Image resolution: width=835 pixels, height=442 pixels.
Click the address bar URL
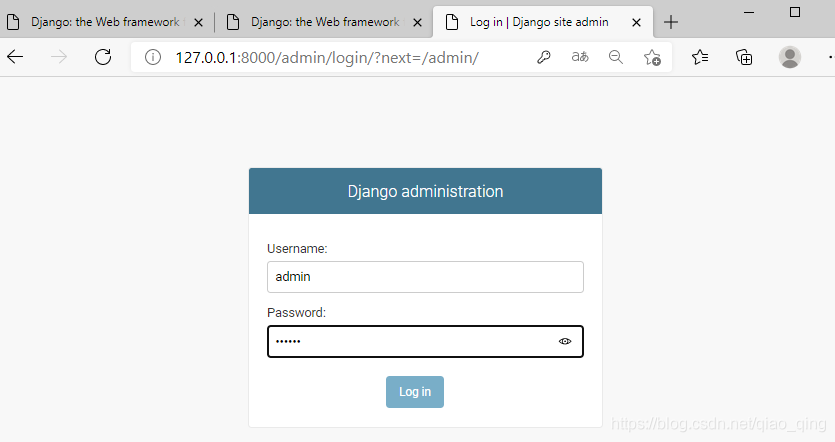click(x=327, y=57)
